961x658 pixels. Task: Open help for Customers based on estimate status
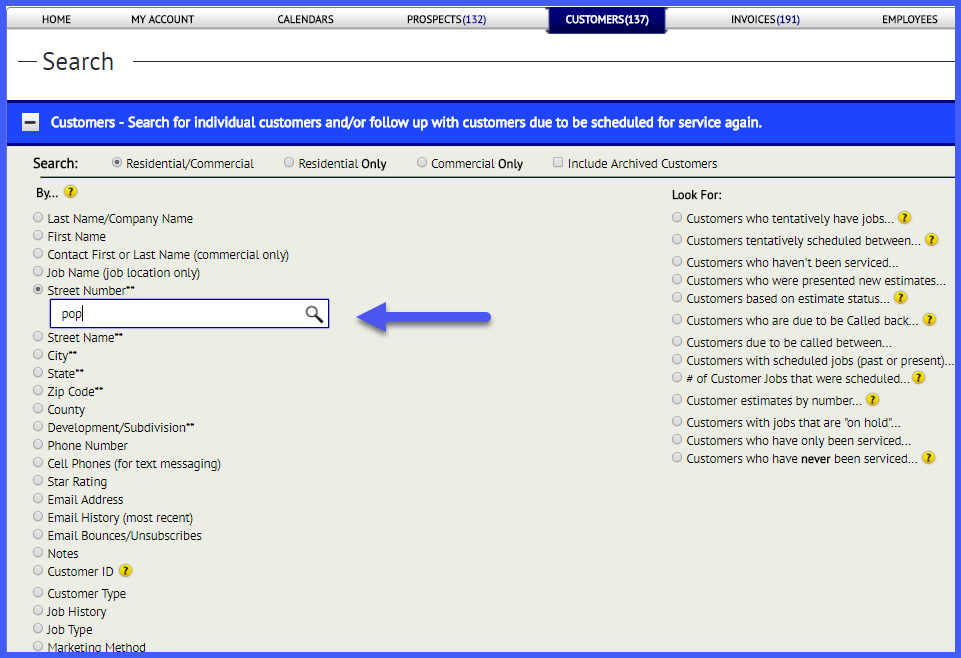point(900,298)
